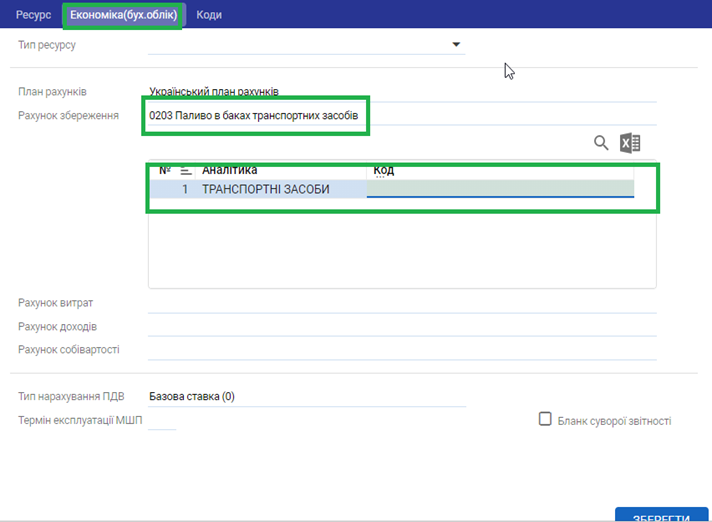Click the Термін експлуатації МШП input
The width and height of the screenshot is (712, 522).
162,421
